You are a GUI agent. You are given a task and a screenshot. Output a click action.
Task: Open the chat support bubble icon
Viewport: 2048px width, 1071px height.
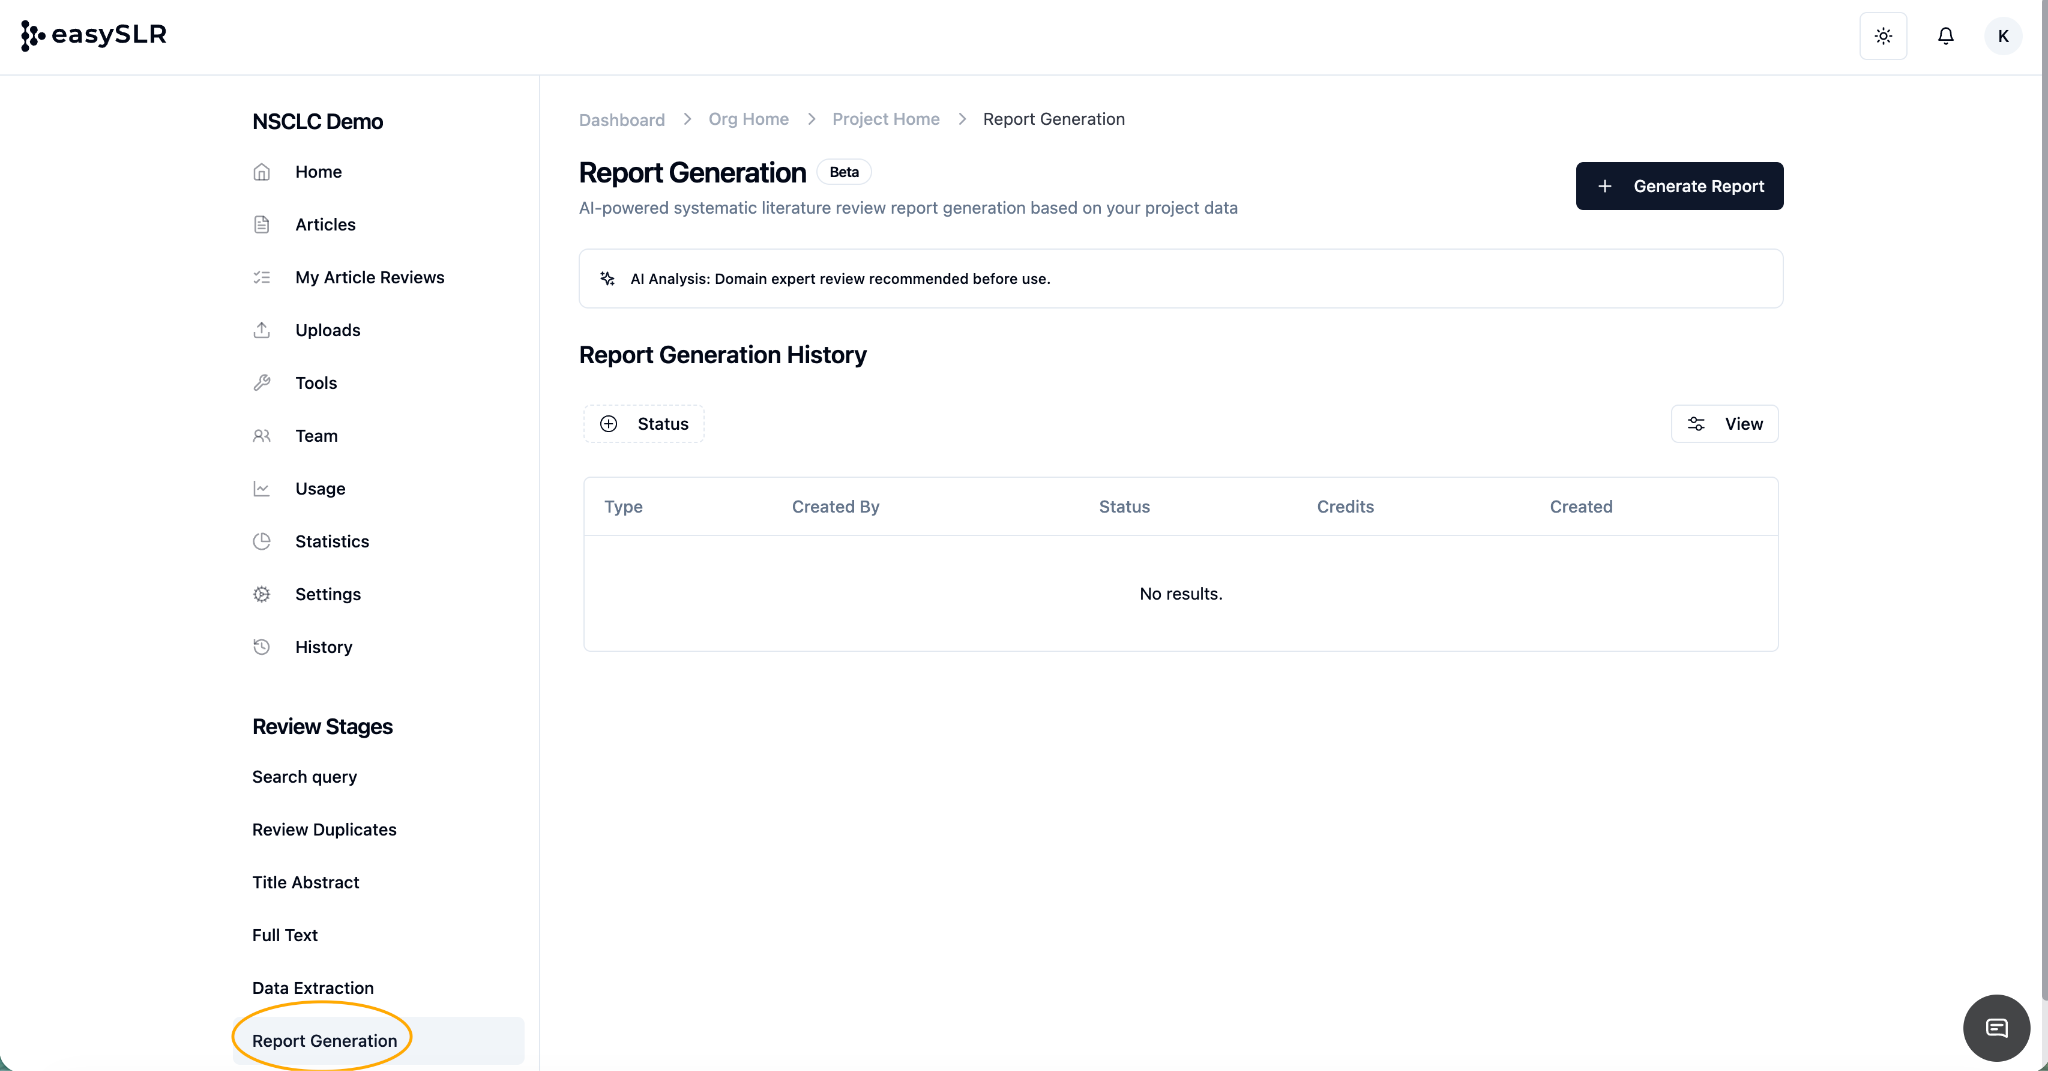[x=1996, y=1028]
